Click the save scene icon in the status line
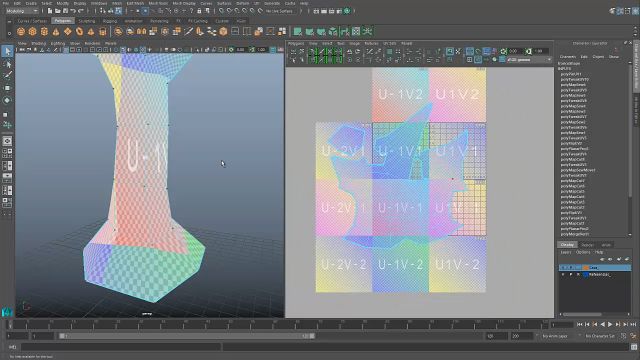Screen dimensions: 640x360 65,11
